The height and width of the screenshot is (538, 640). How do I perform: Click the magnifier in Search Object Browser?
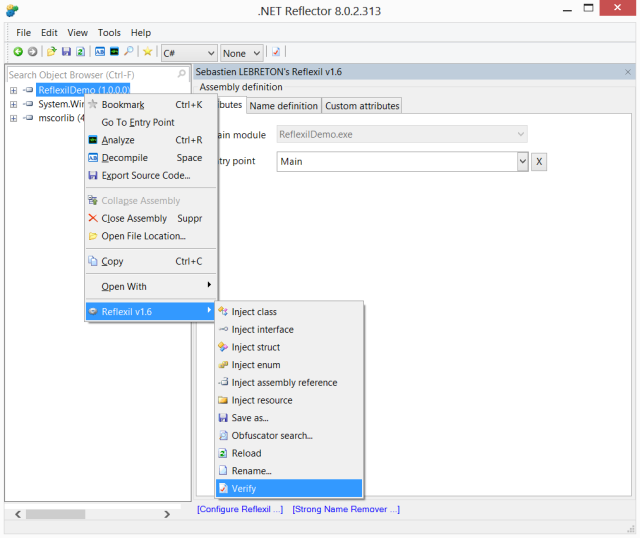tap(182, 74)
